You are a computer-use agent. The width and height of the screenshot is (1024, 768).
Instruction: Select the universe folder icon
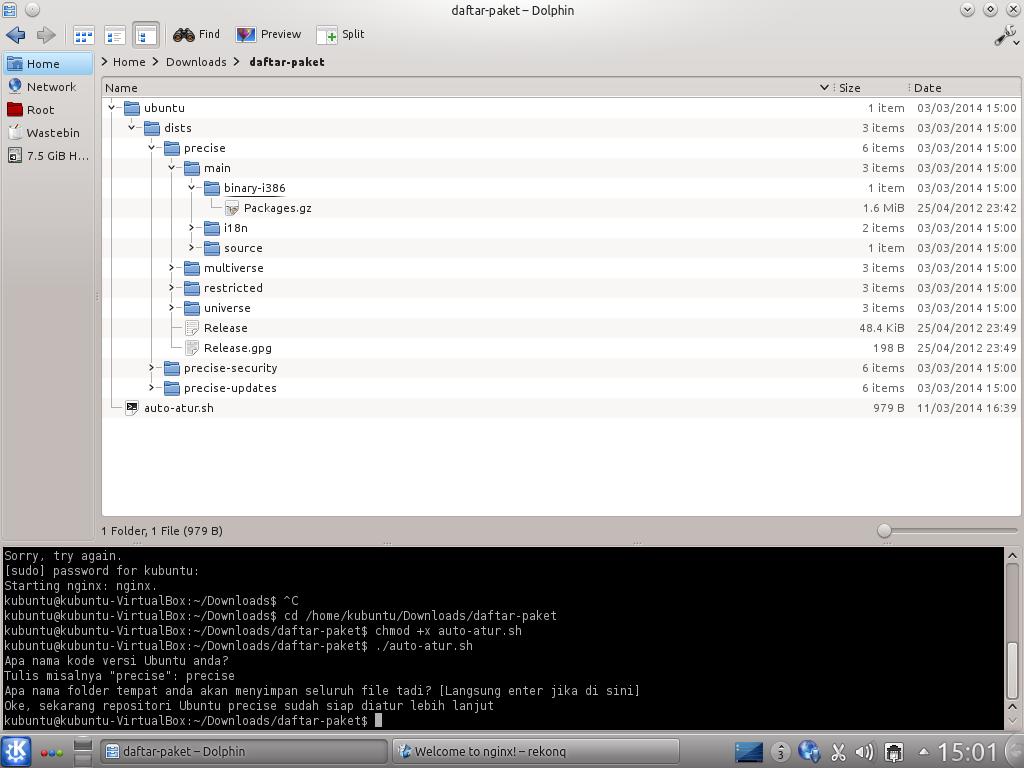coord(191,308)
